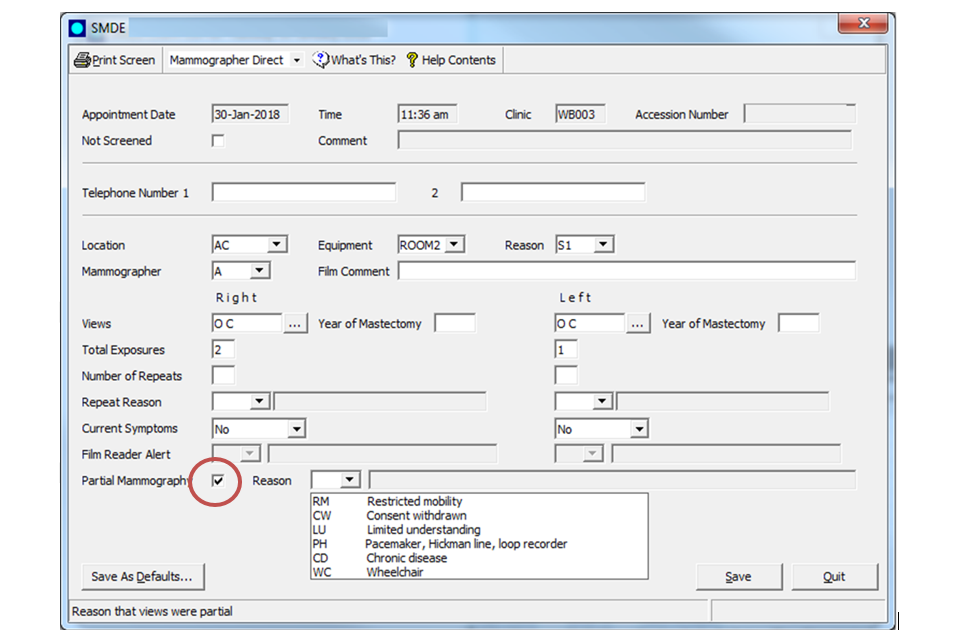Screen dimensions: 960x640
Task: Open Left Views ellipsis browse button
Action: [x=638, y=324]
